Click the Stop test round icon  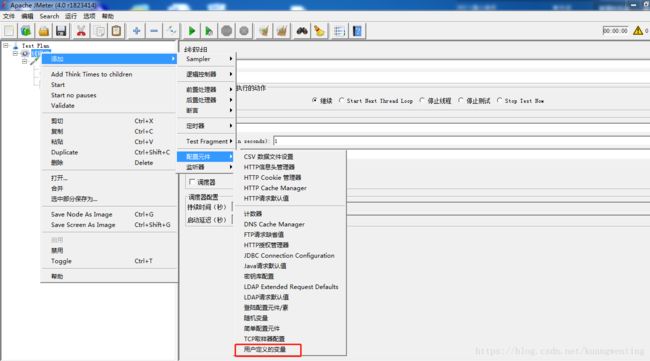point(226,31)
